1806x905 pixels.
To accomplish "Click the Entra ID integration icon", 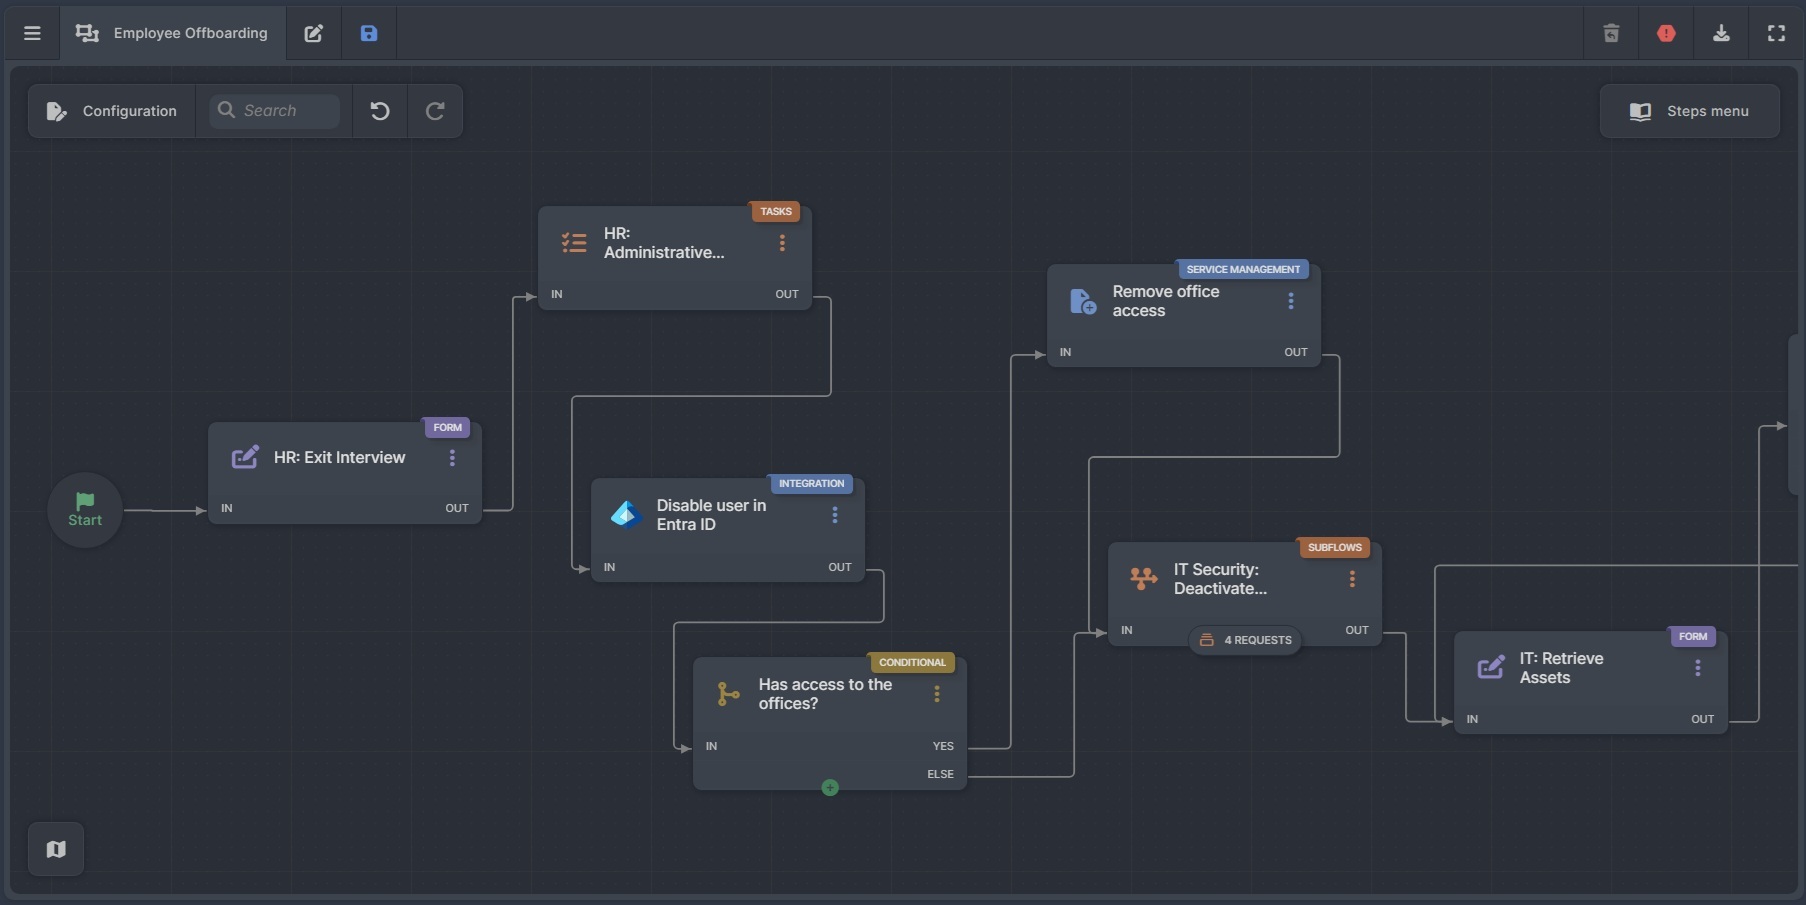I will (x=626, y=514).
